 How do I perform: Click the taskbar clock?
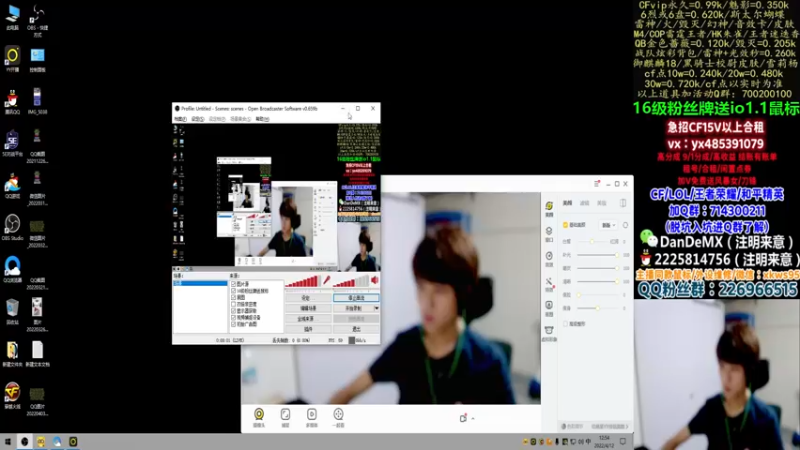[x=604, y=442]
